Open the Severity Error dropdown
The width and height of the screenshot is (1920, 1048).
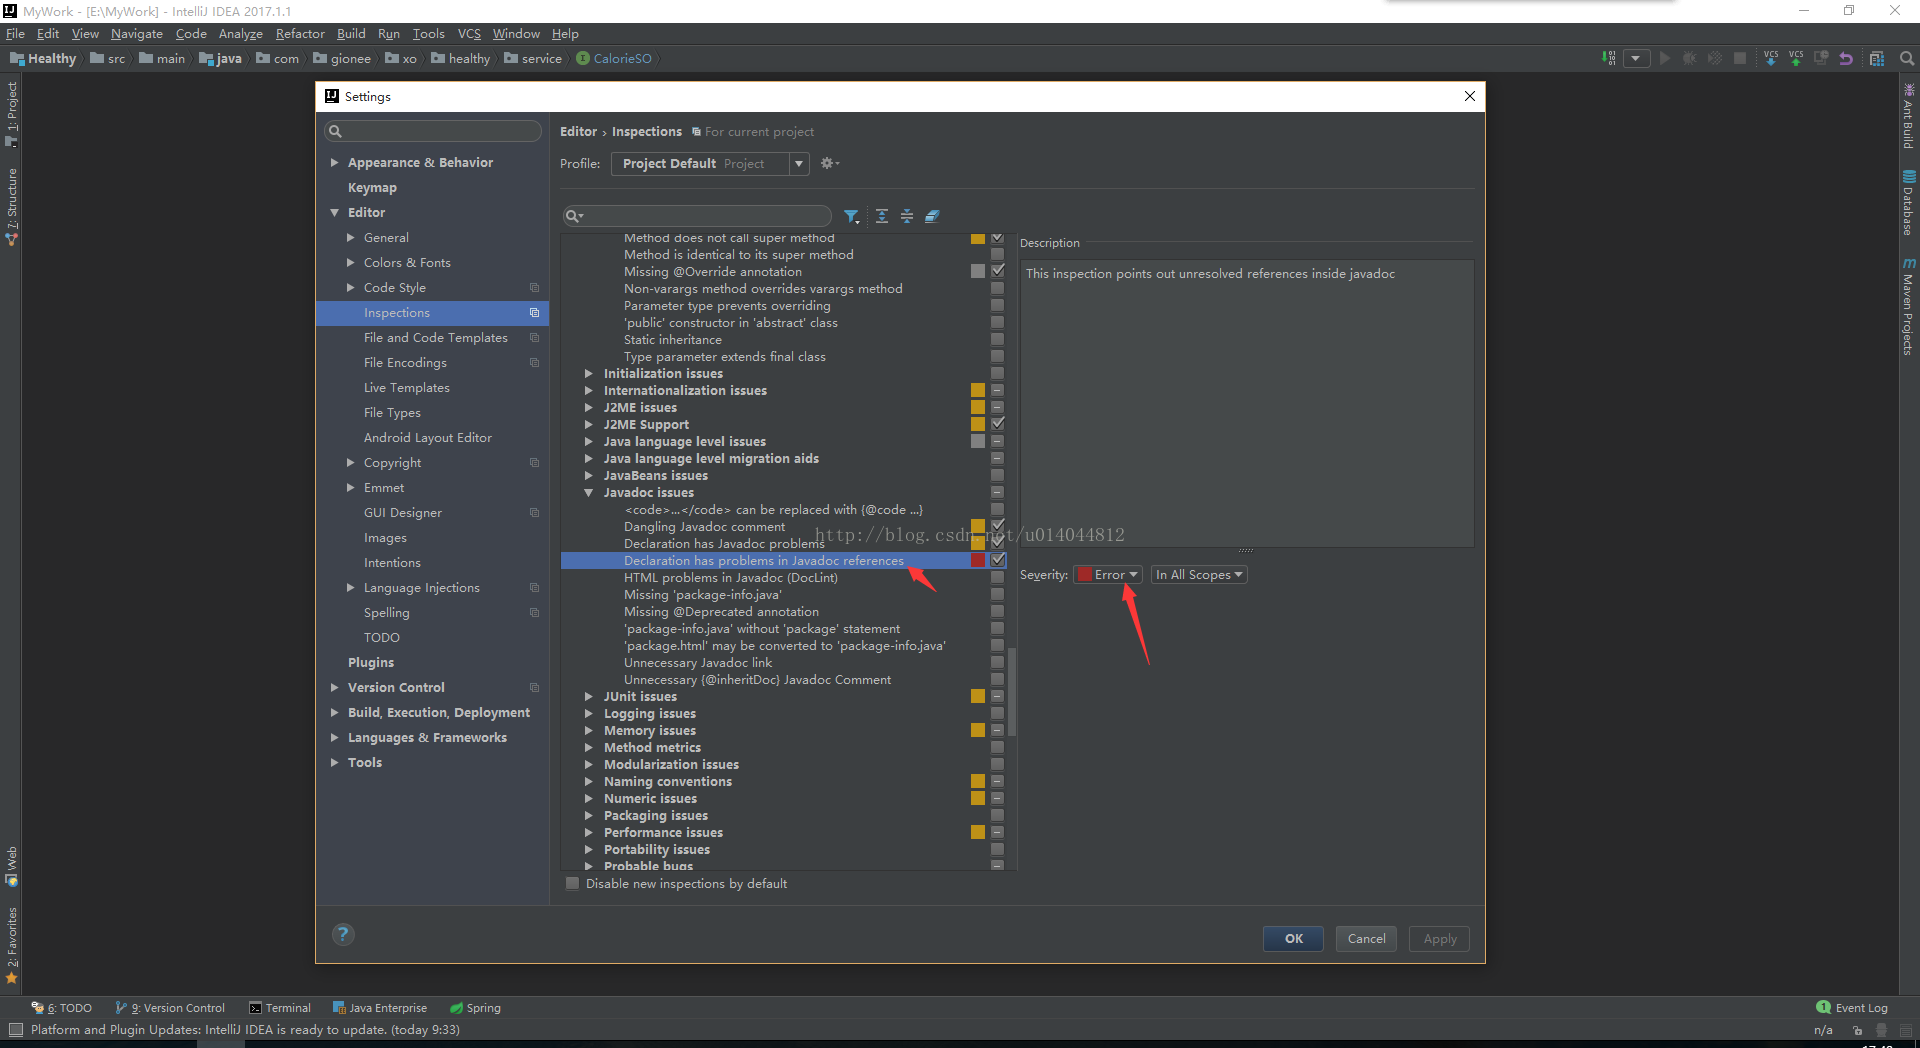[x=1107, y=575]
